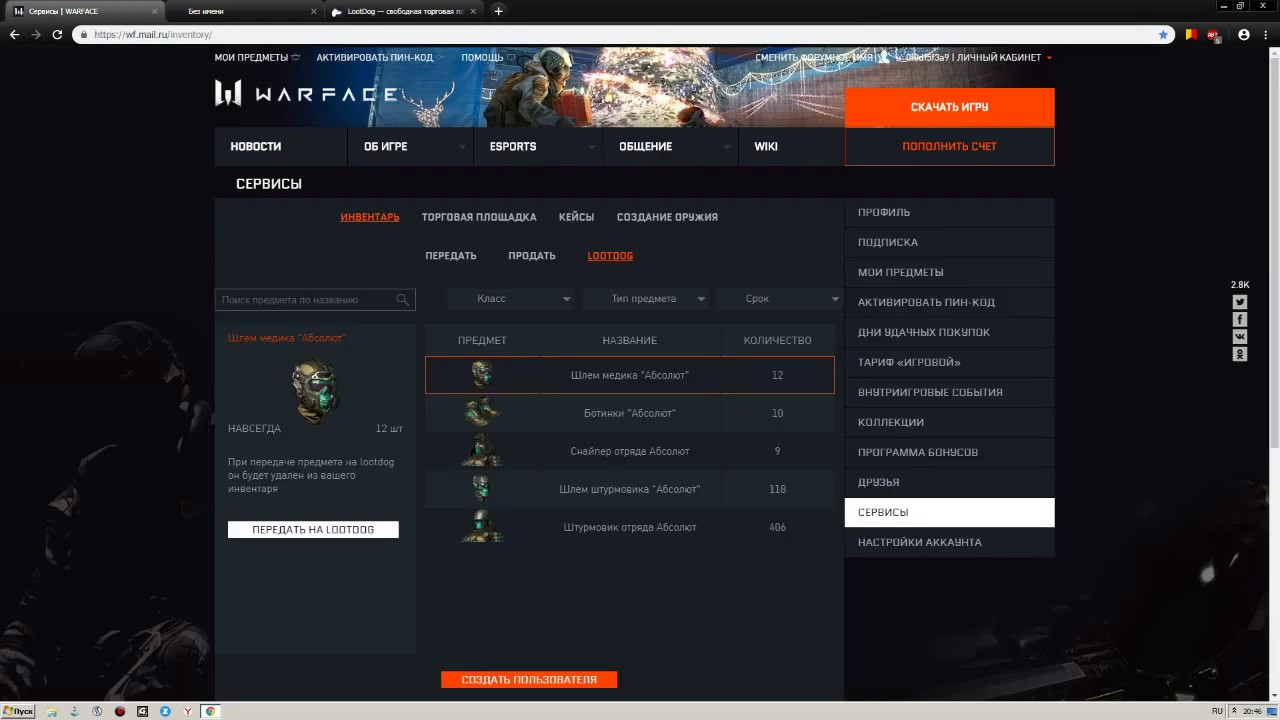1280x720 pixels.
Task: Open the WIKI nav item
Action: point(766,146)
